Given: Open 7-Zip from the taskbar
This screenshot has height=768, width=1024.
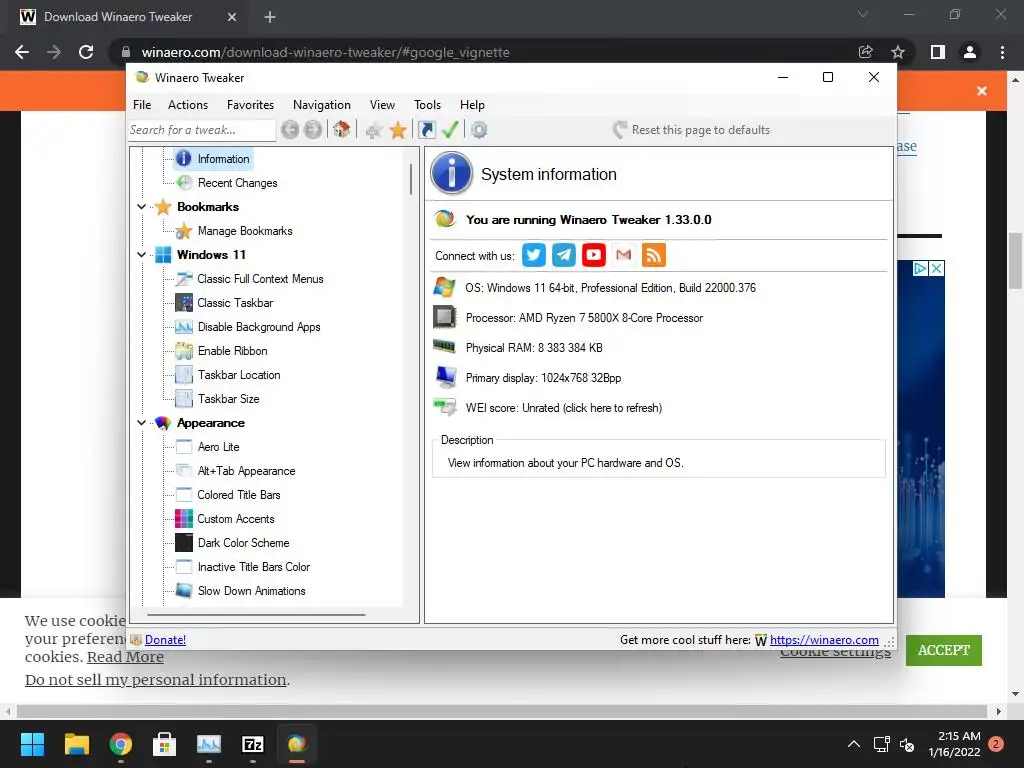Looking at the screenshot, I should 253,744.
